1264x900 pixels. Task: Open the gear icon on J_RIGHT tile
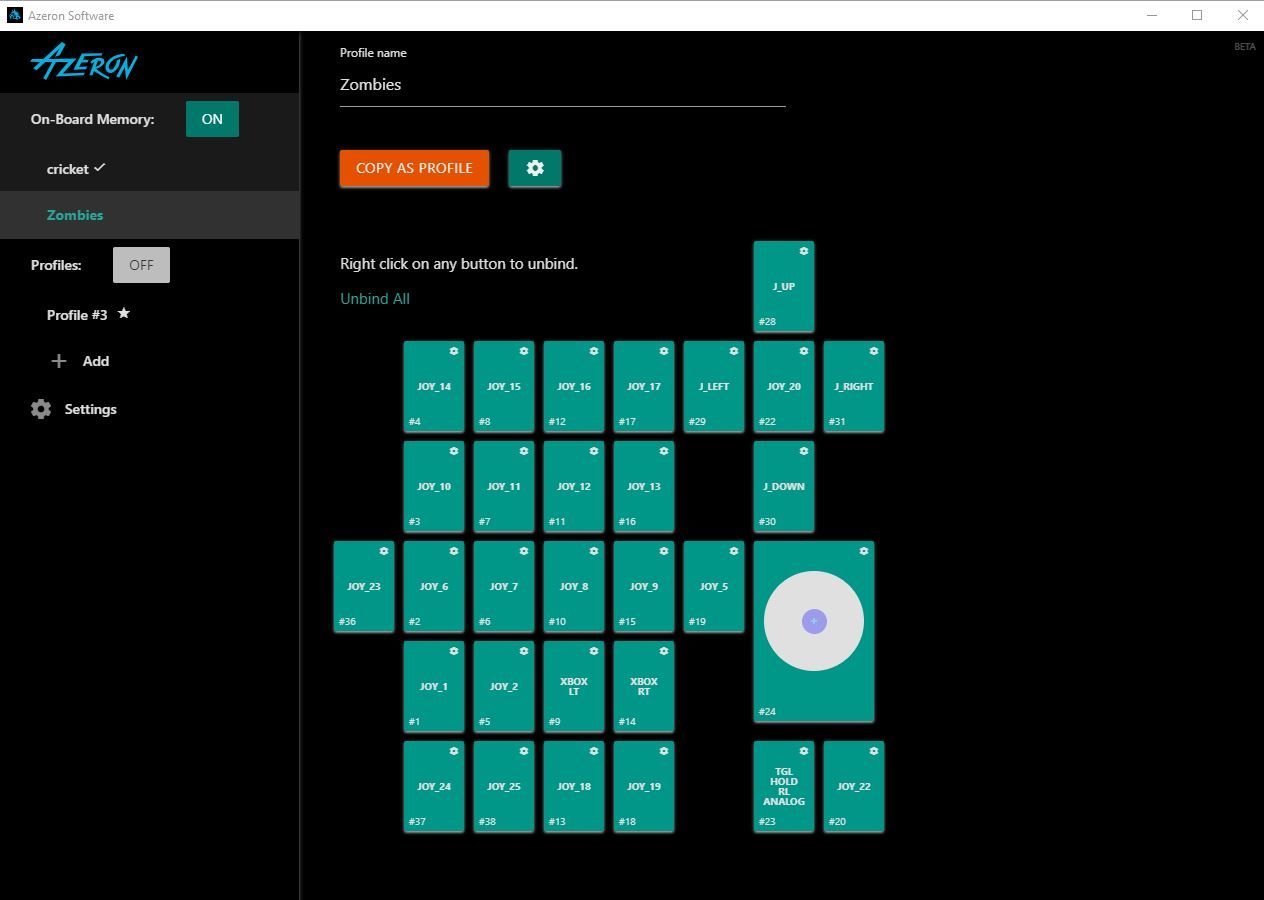point(873,351)
